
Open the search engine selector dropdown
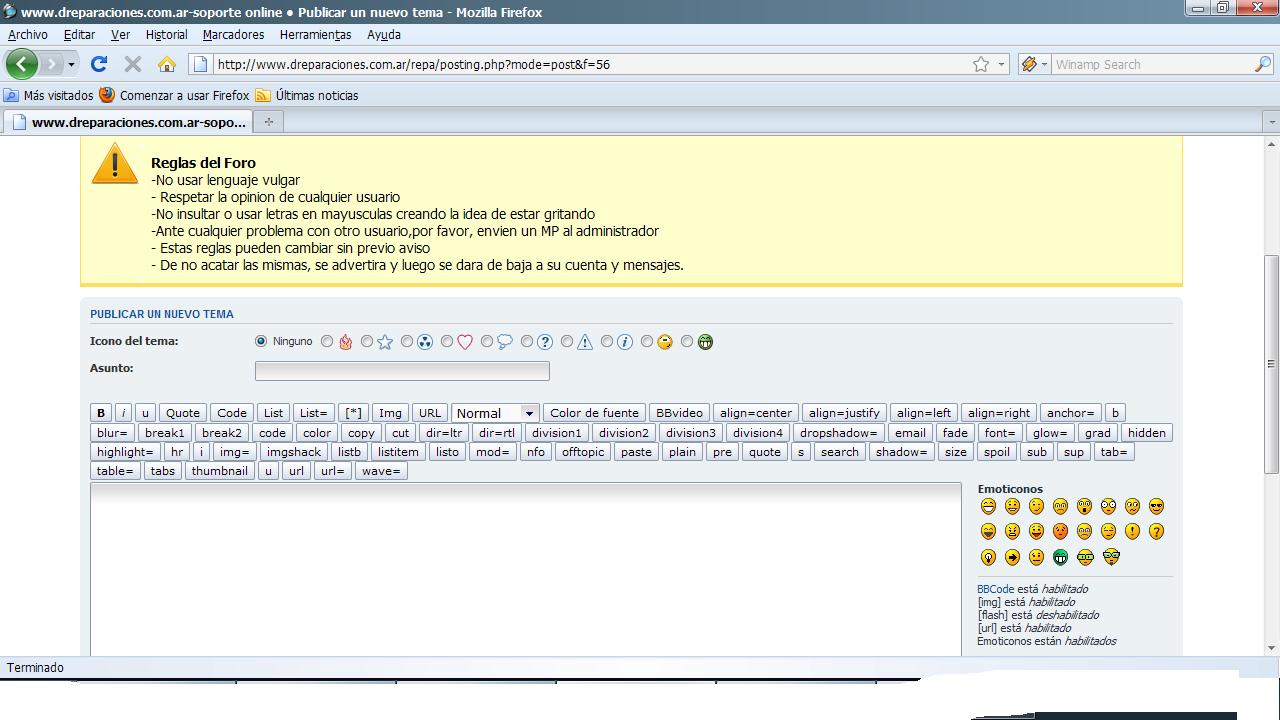click(x=1033, y=64)
